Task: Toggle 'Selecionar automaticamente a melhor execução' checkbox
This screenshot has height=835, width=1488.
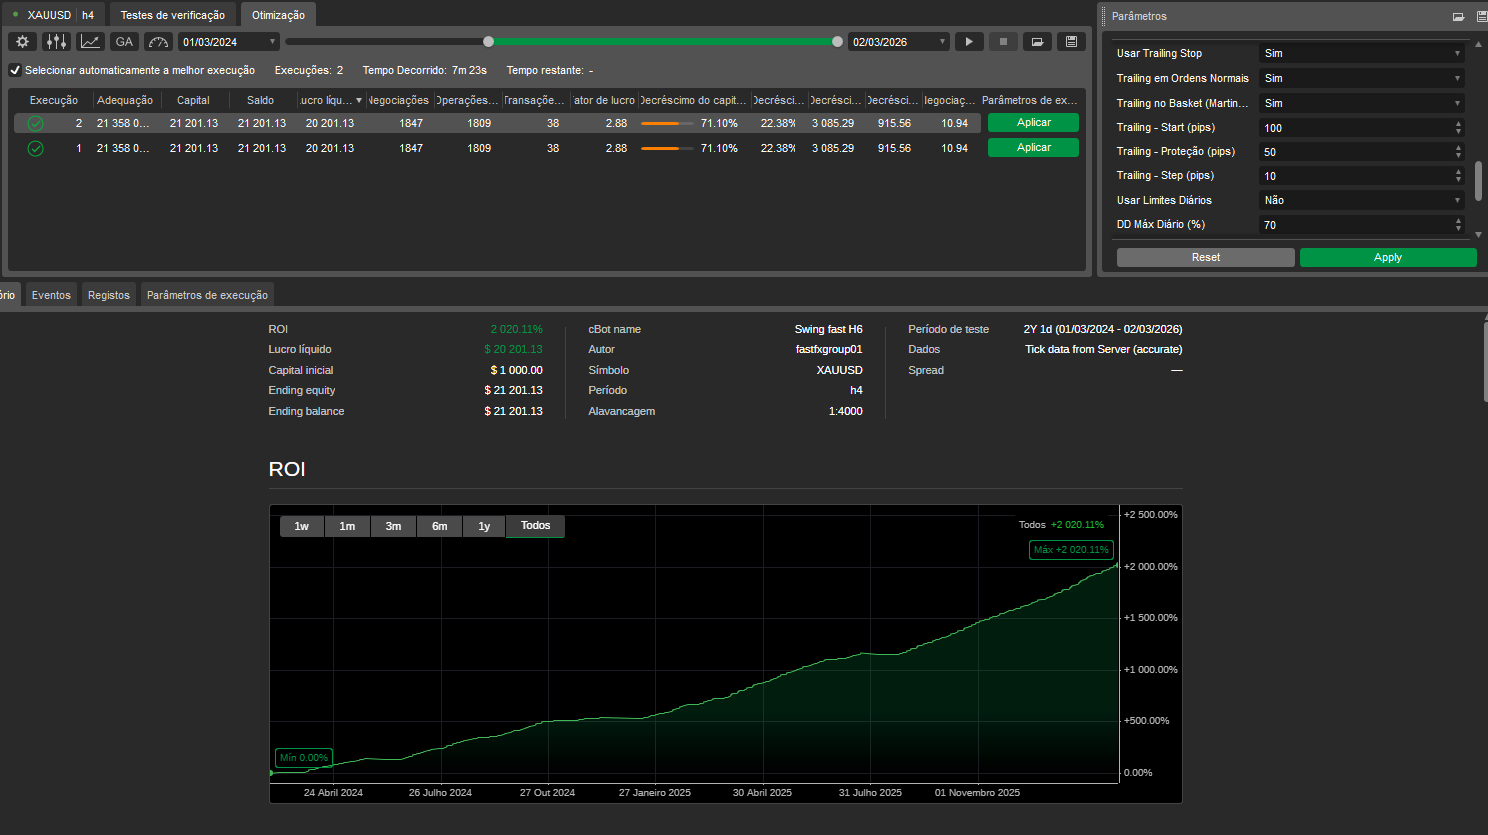Action: tap(15, 70)
